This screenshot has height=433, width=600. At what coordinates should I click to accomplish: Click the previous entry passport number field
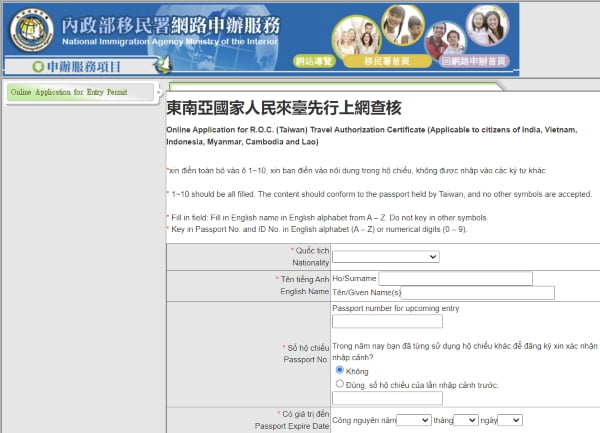tap(387, 398)
